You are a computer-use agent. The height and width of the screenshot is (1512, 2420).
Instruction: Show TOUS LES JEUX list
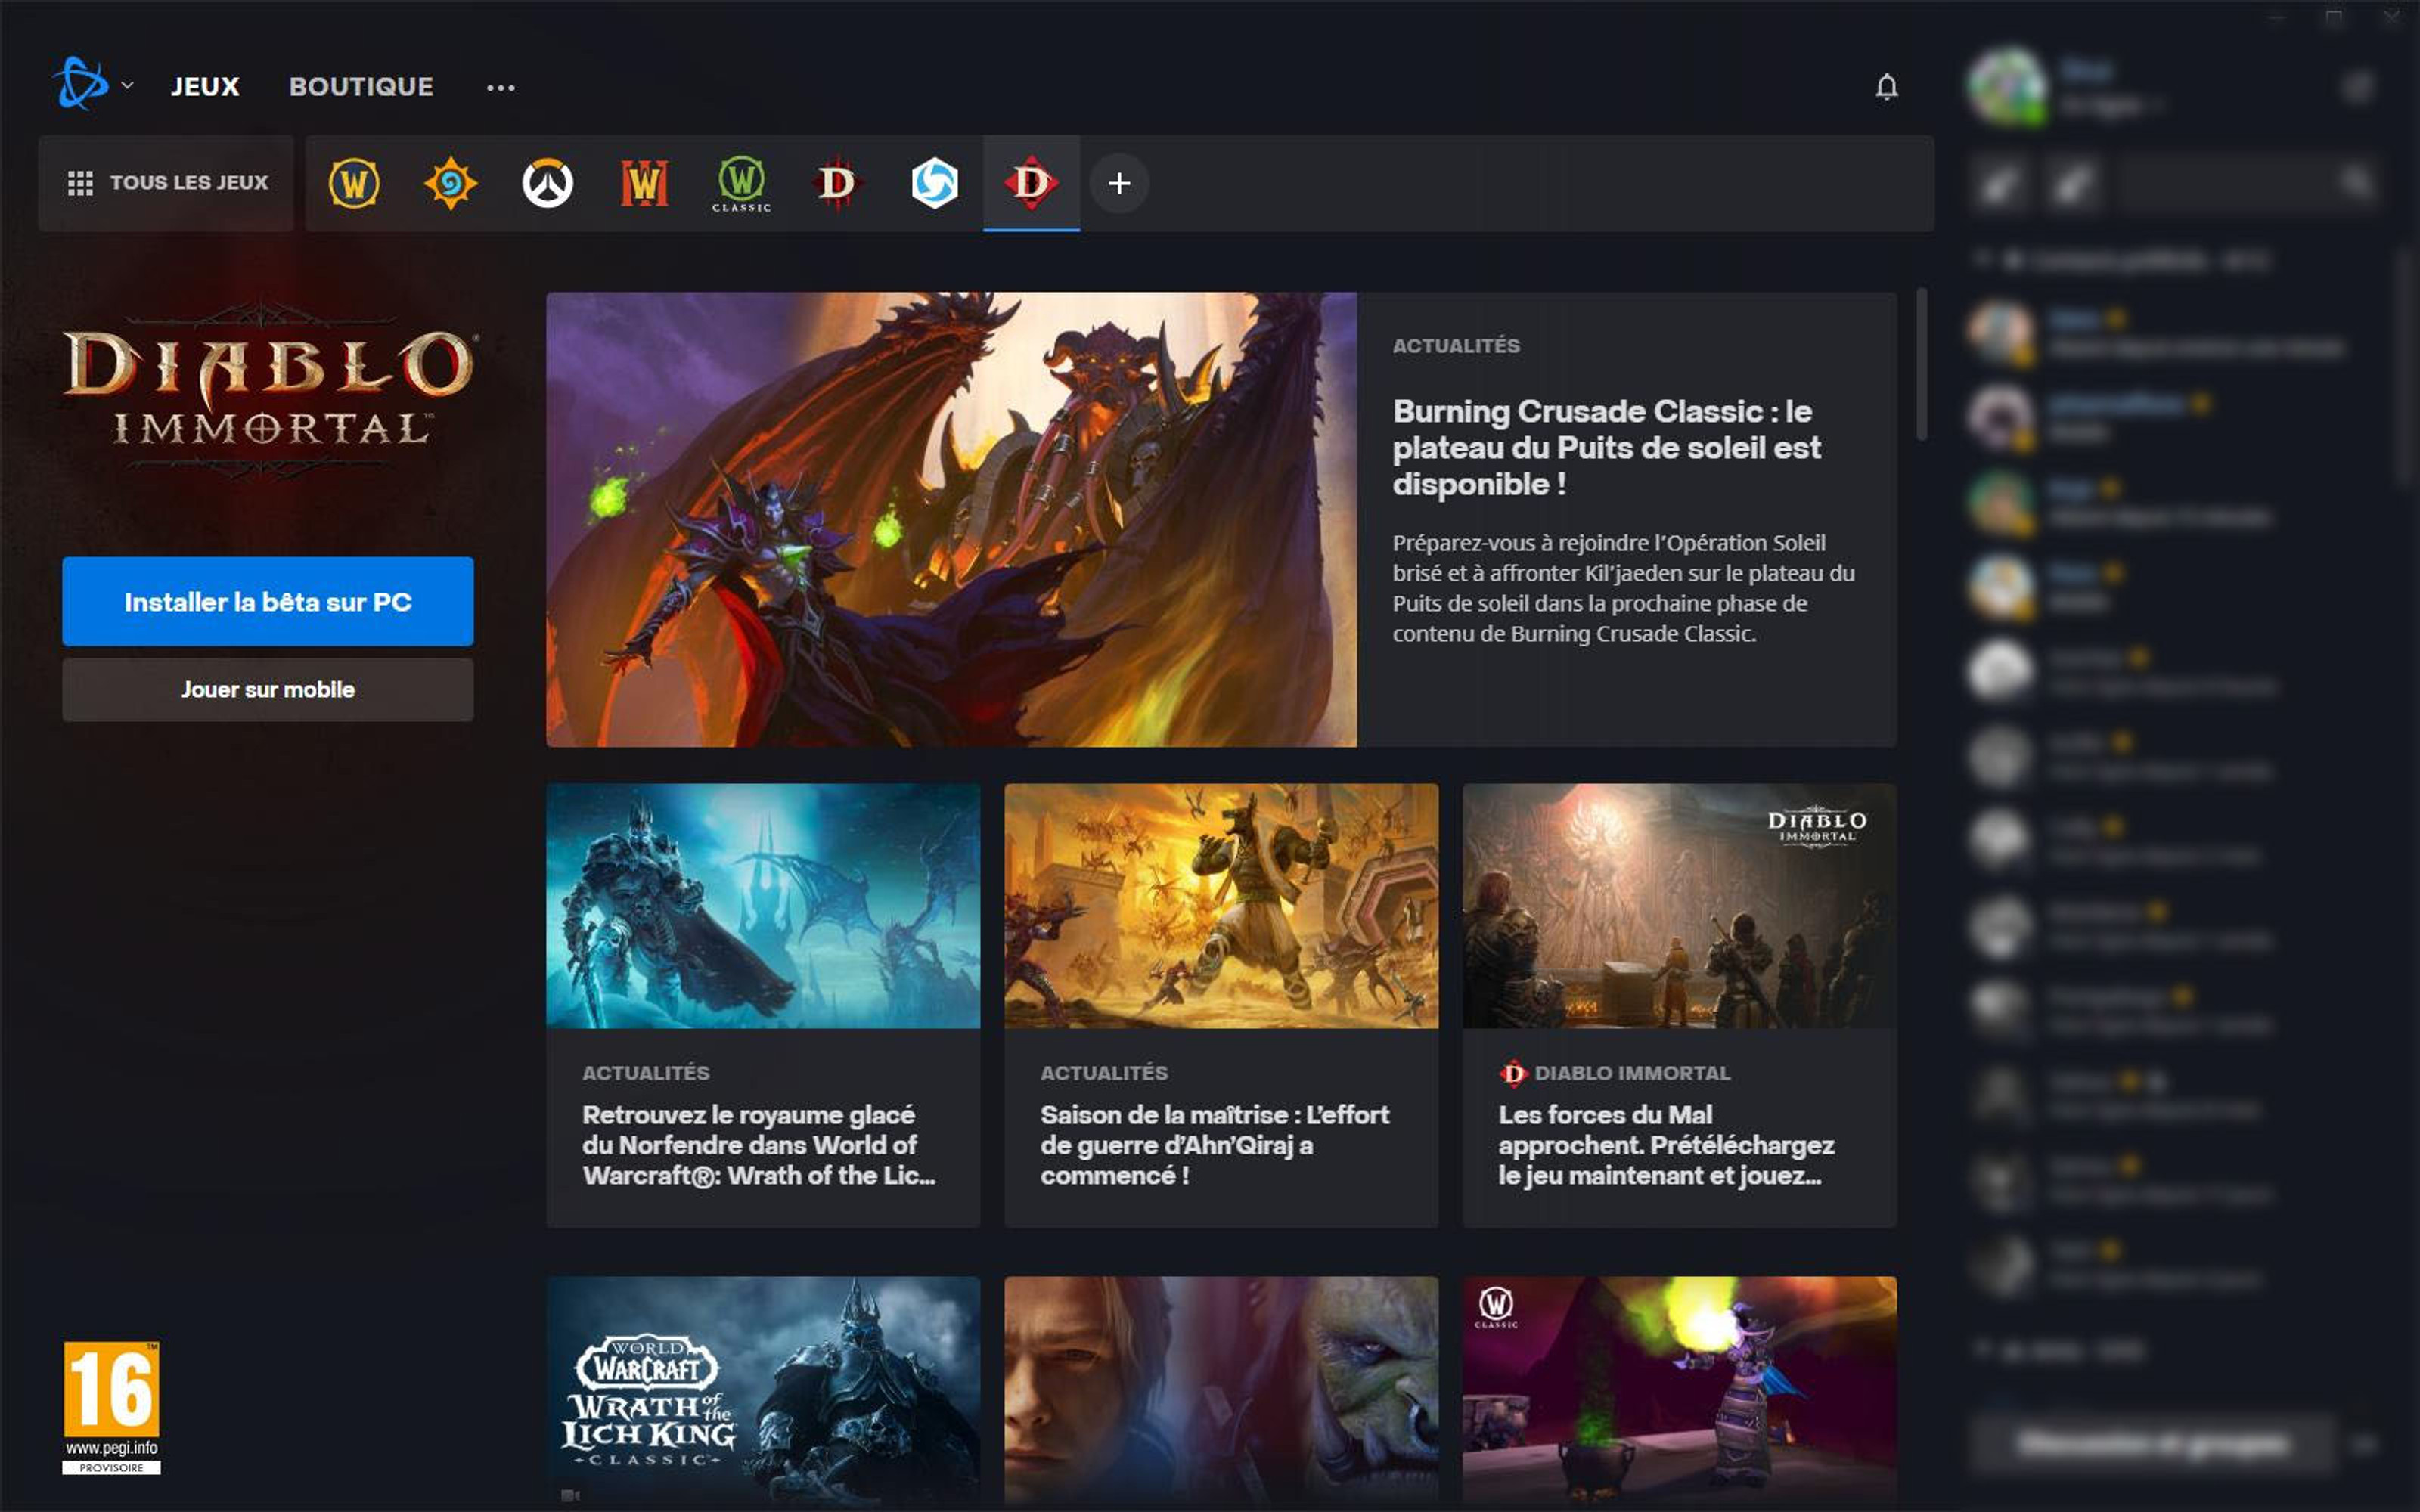166,183
